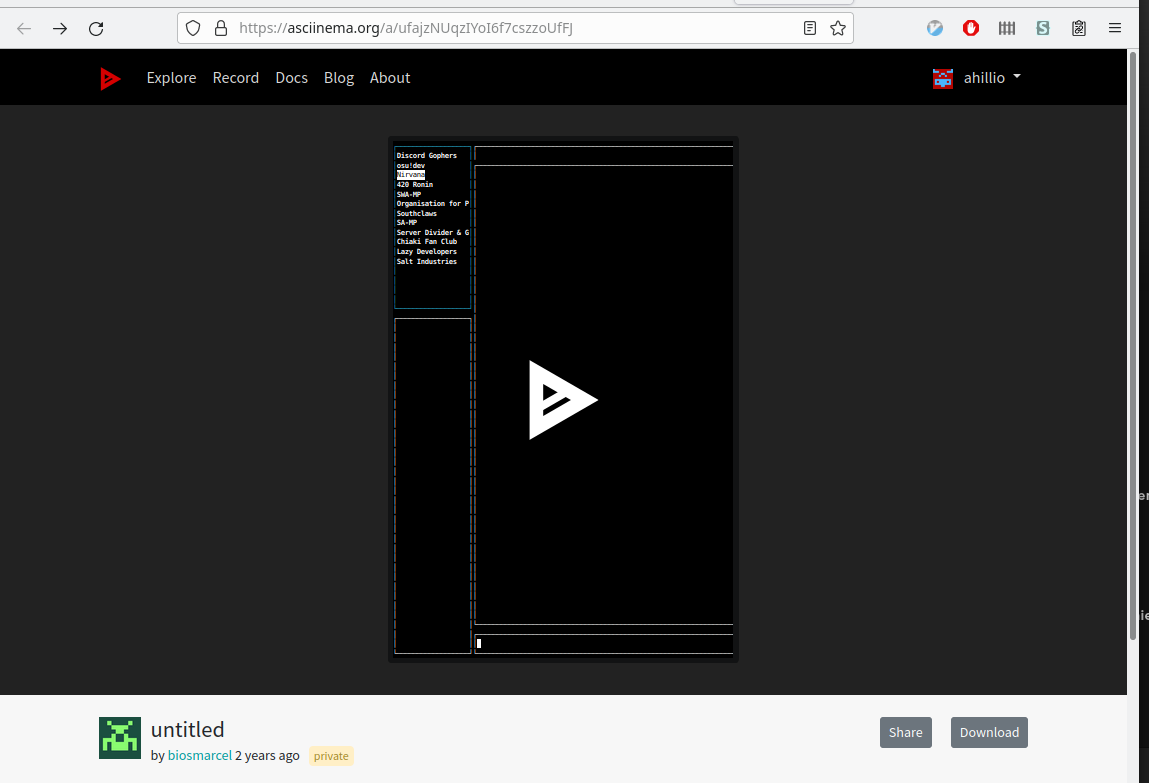1149x783 pixels.
Task: Click the green S extension icon
Action: (x=1042, y=28)
